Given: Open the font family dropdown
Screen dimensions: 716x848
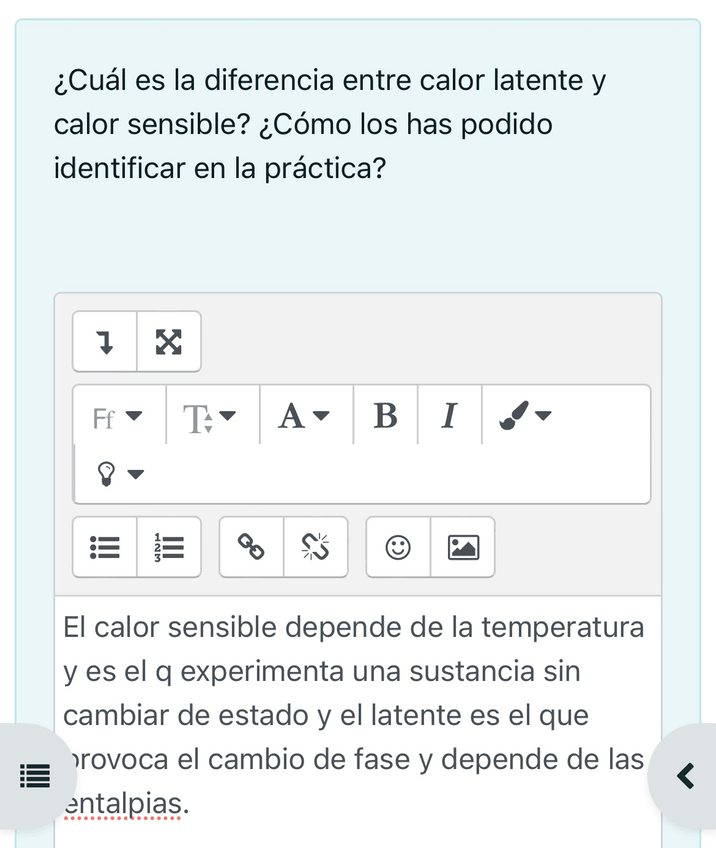Looking at the screenshot, I should (118, 416).
